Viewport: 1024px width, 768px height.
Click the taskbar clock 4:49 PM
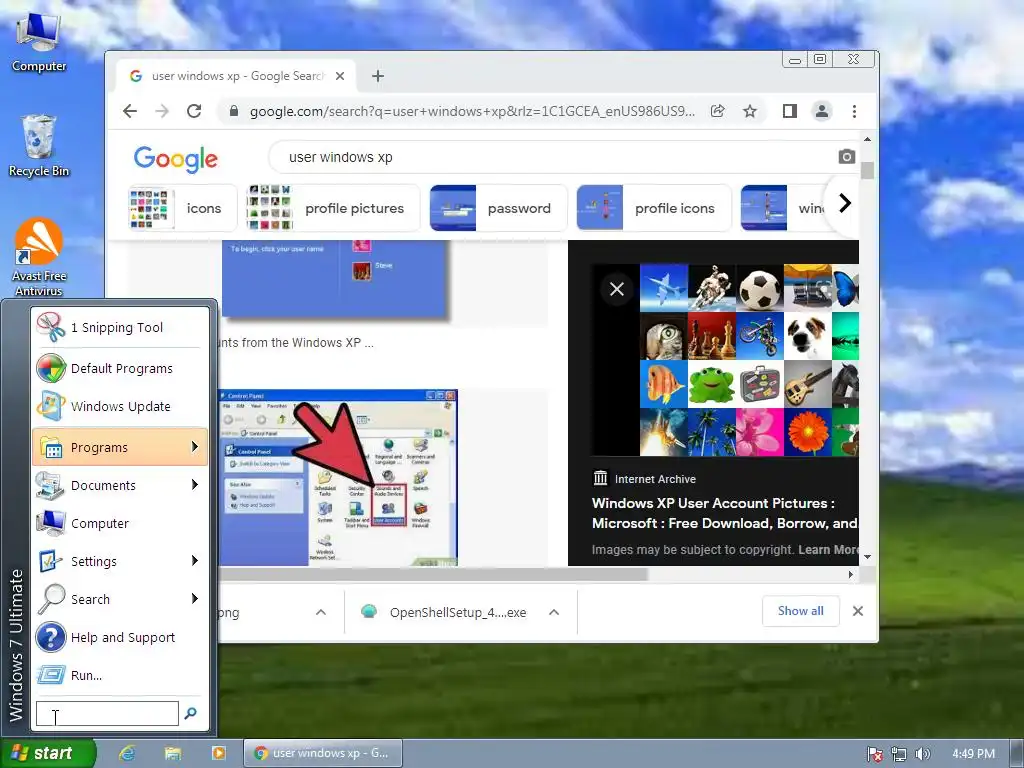coord(973,754)
